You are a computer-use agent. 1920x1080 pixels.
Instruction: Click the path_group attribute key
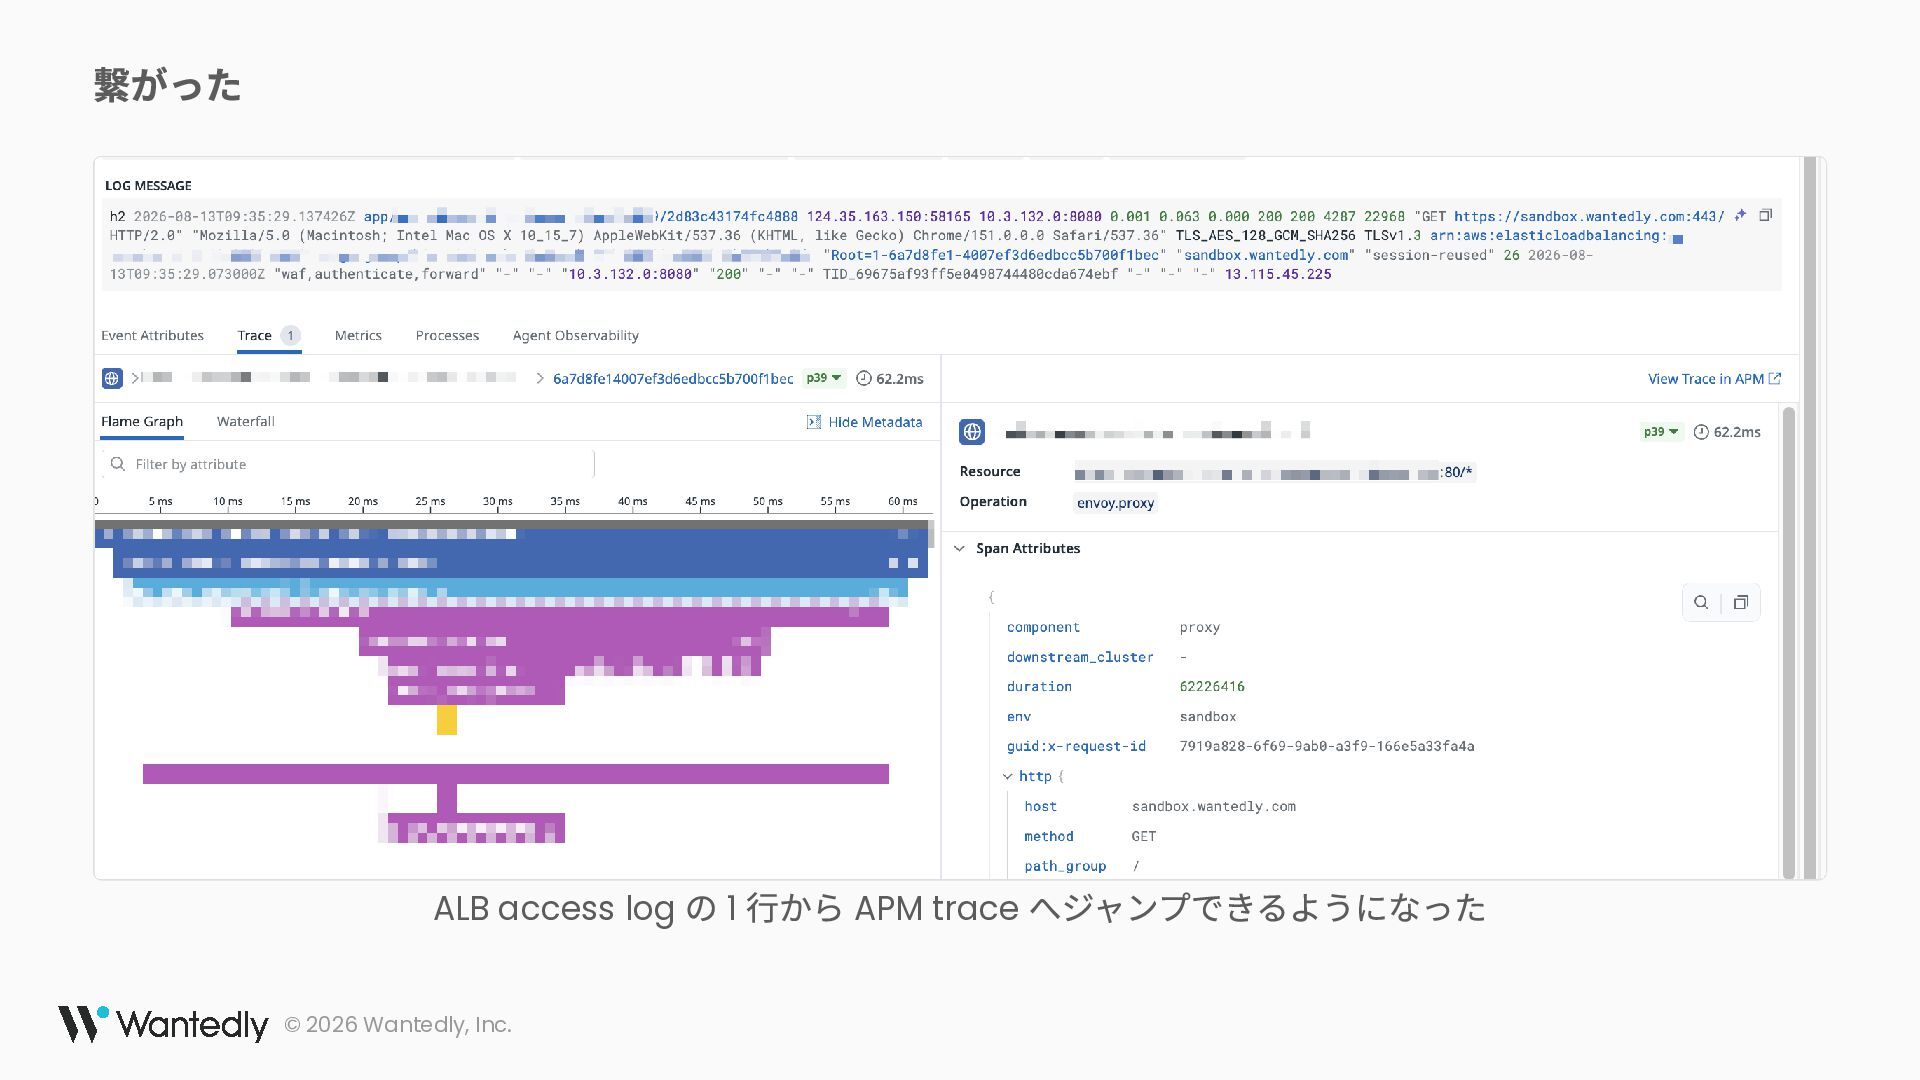[1065, 867]
